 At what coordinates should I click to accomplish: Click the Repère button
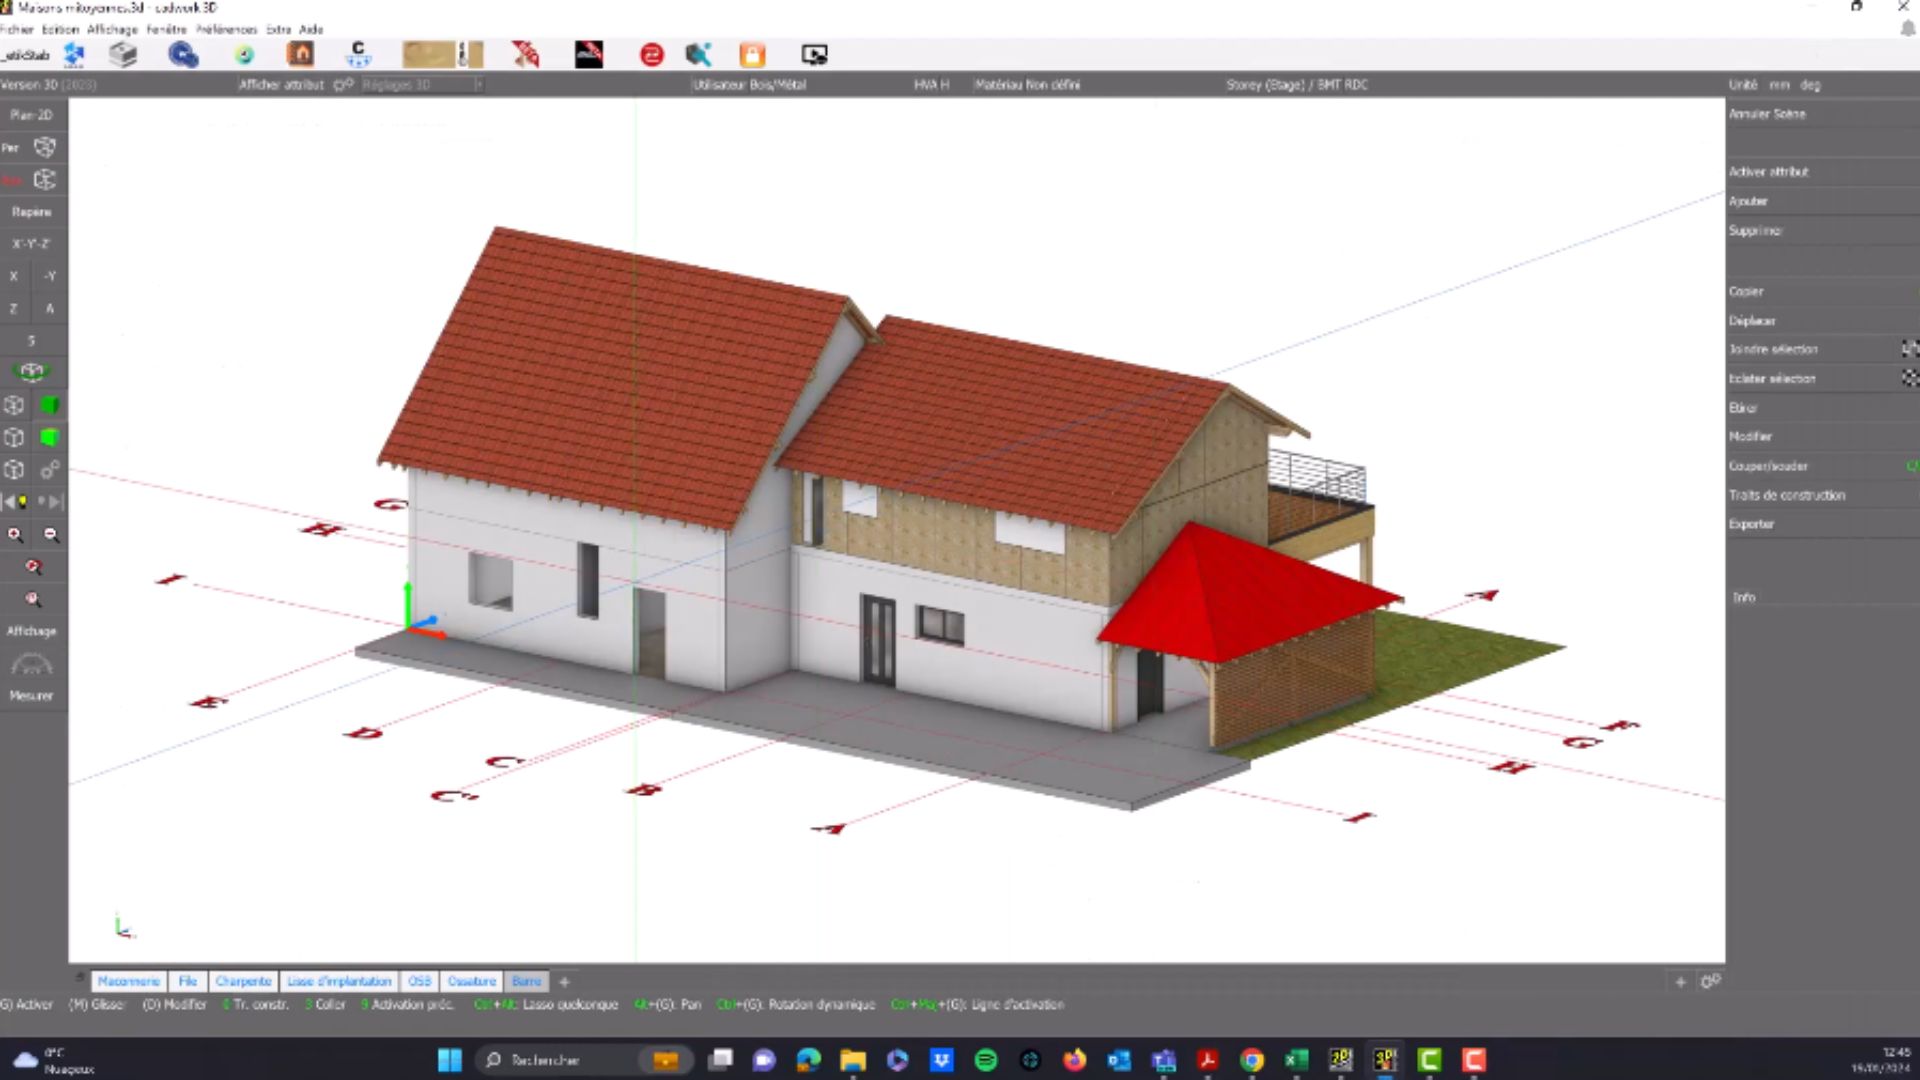pos(32,212)
